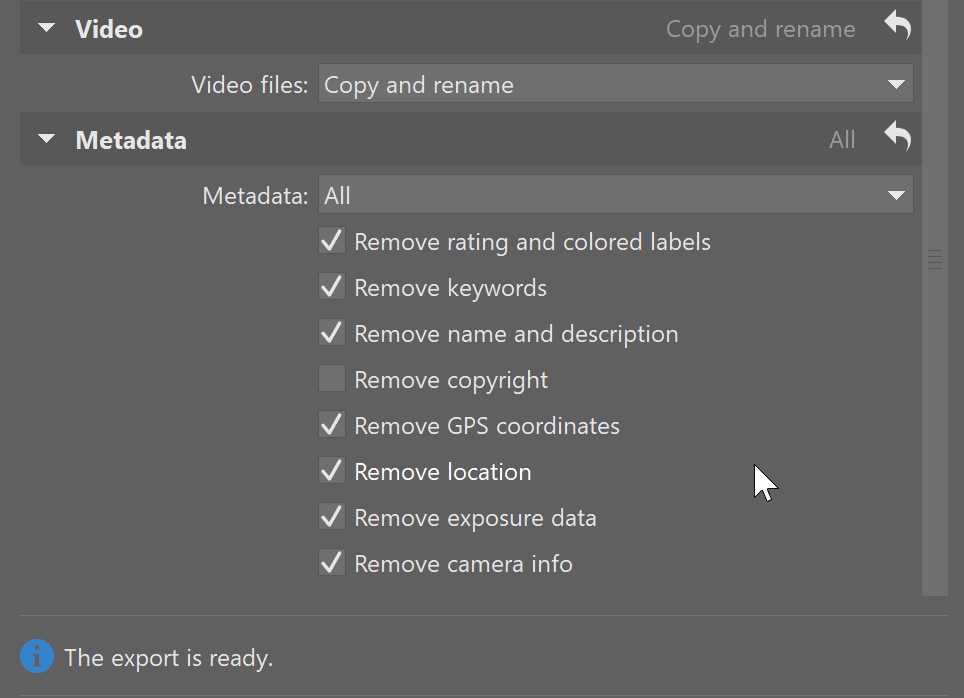
Task: Click the Video section header title
Action: click(x=109, y=29)
